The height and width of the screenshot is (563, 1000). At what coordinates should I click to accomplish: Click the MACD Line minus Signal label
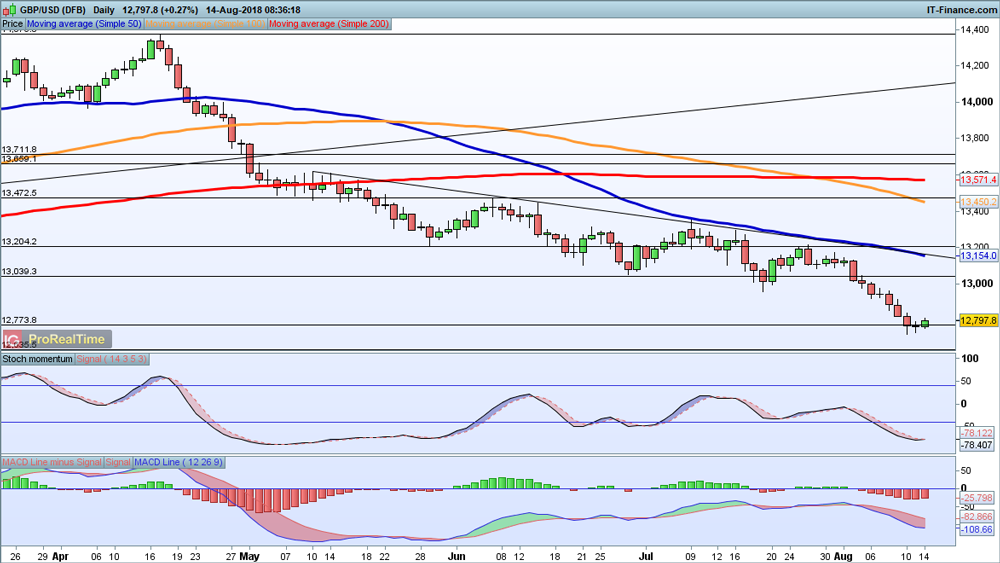pos(52,462)
